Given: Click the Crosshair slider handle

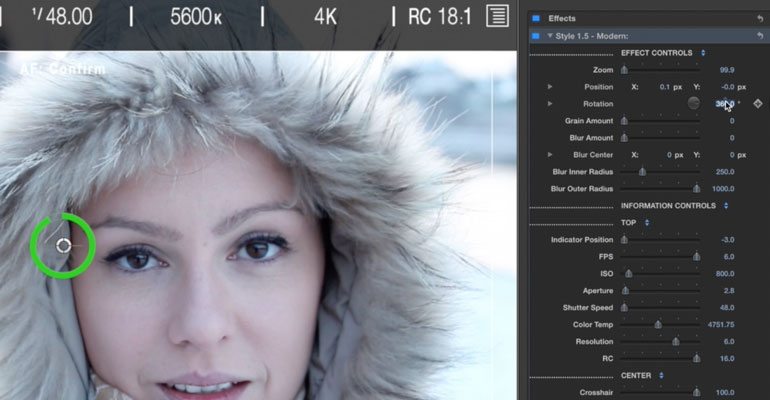Looking at the screenshot, I should [696, 393].
